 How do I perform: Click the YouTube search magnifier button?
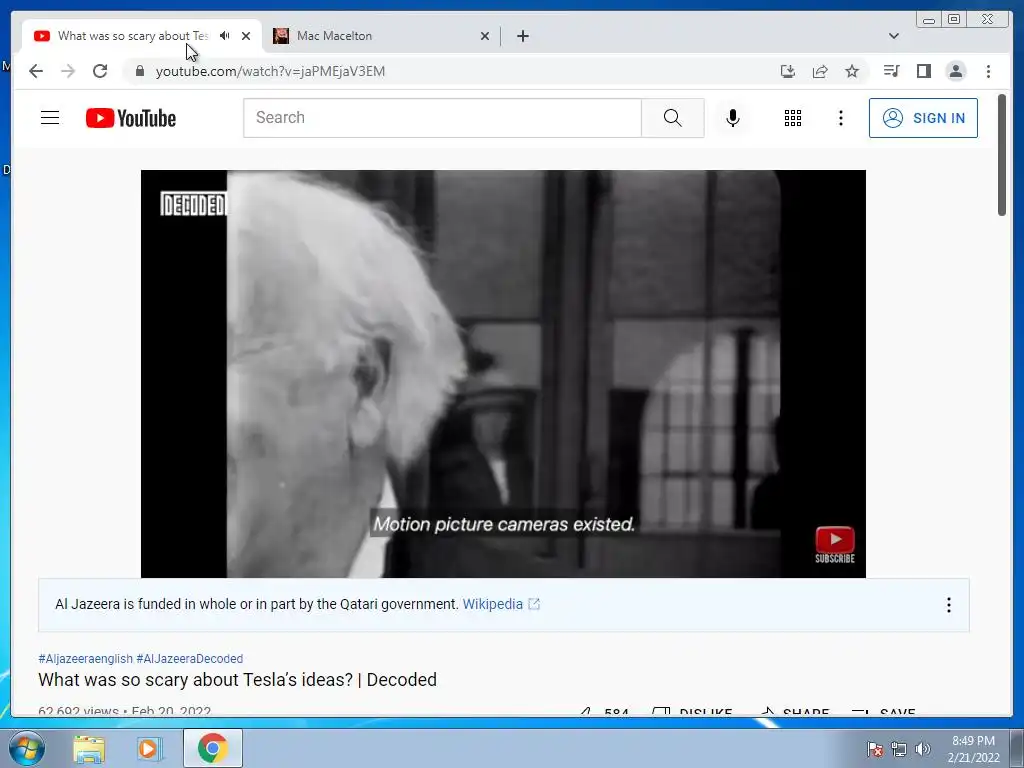(673, 118)
